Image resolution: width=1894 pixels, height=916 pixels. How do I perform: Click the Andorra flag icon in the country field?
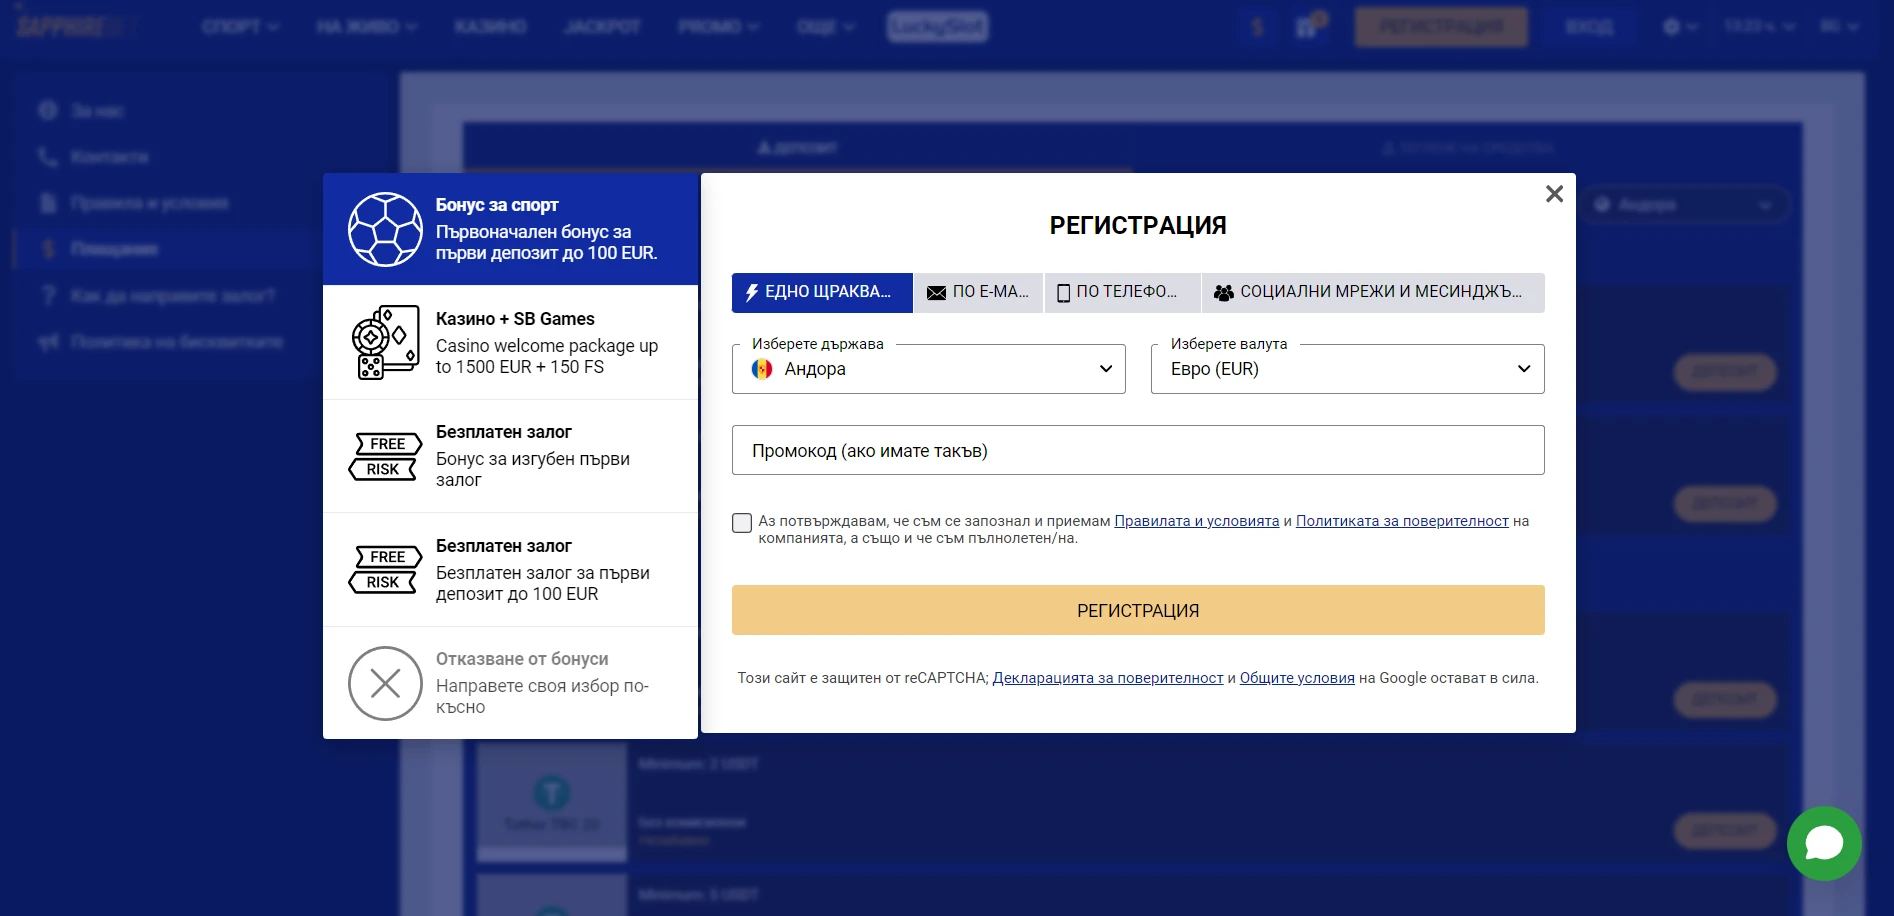coord(762,369)
